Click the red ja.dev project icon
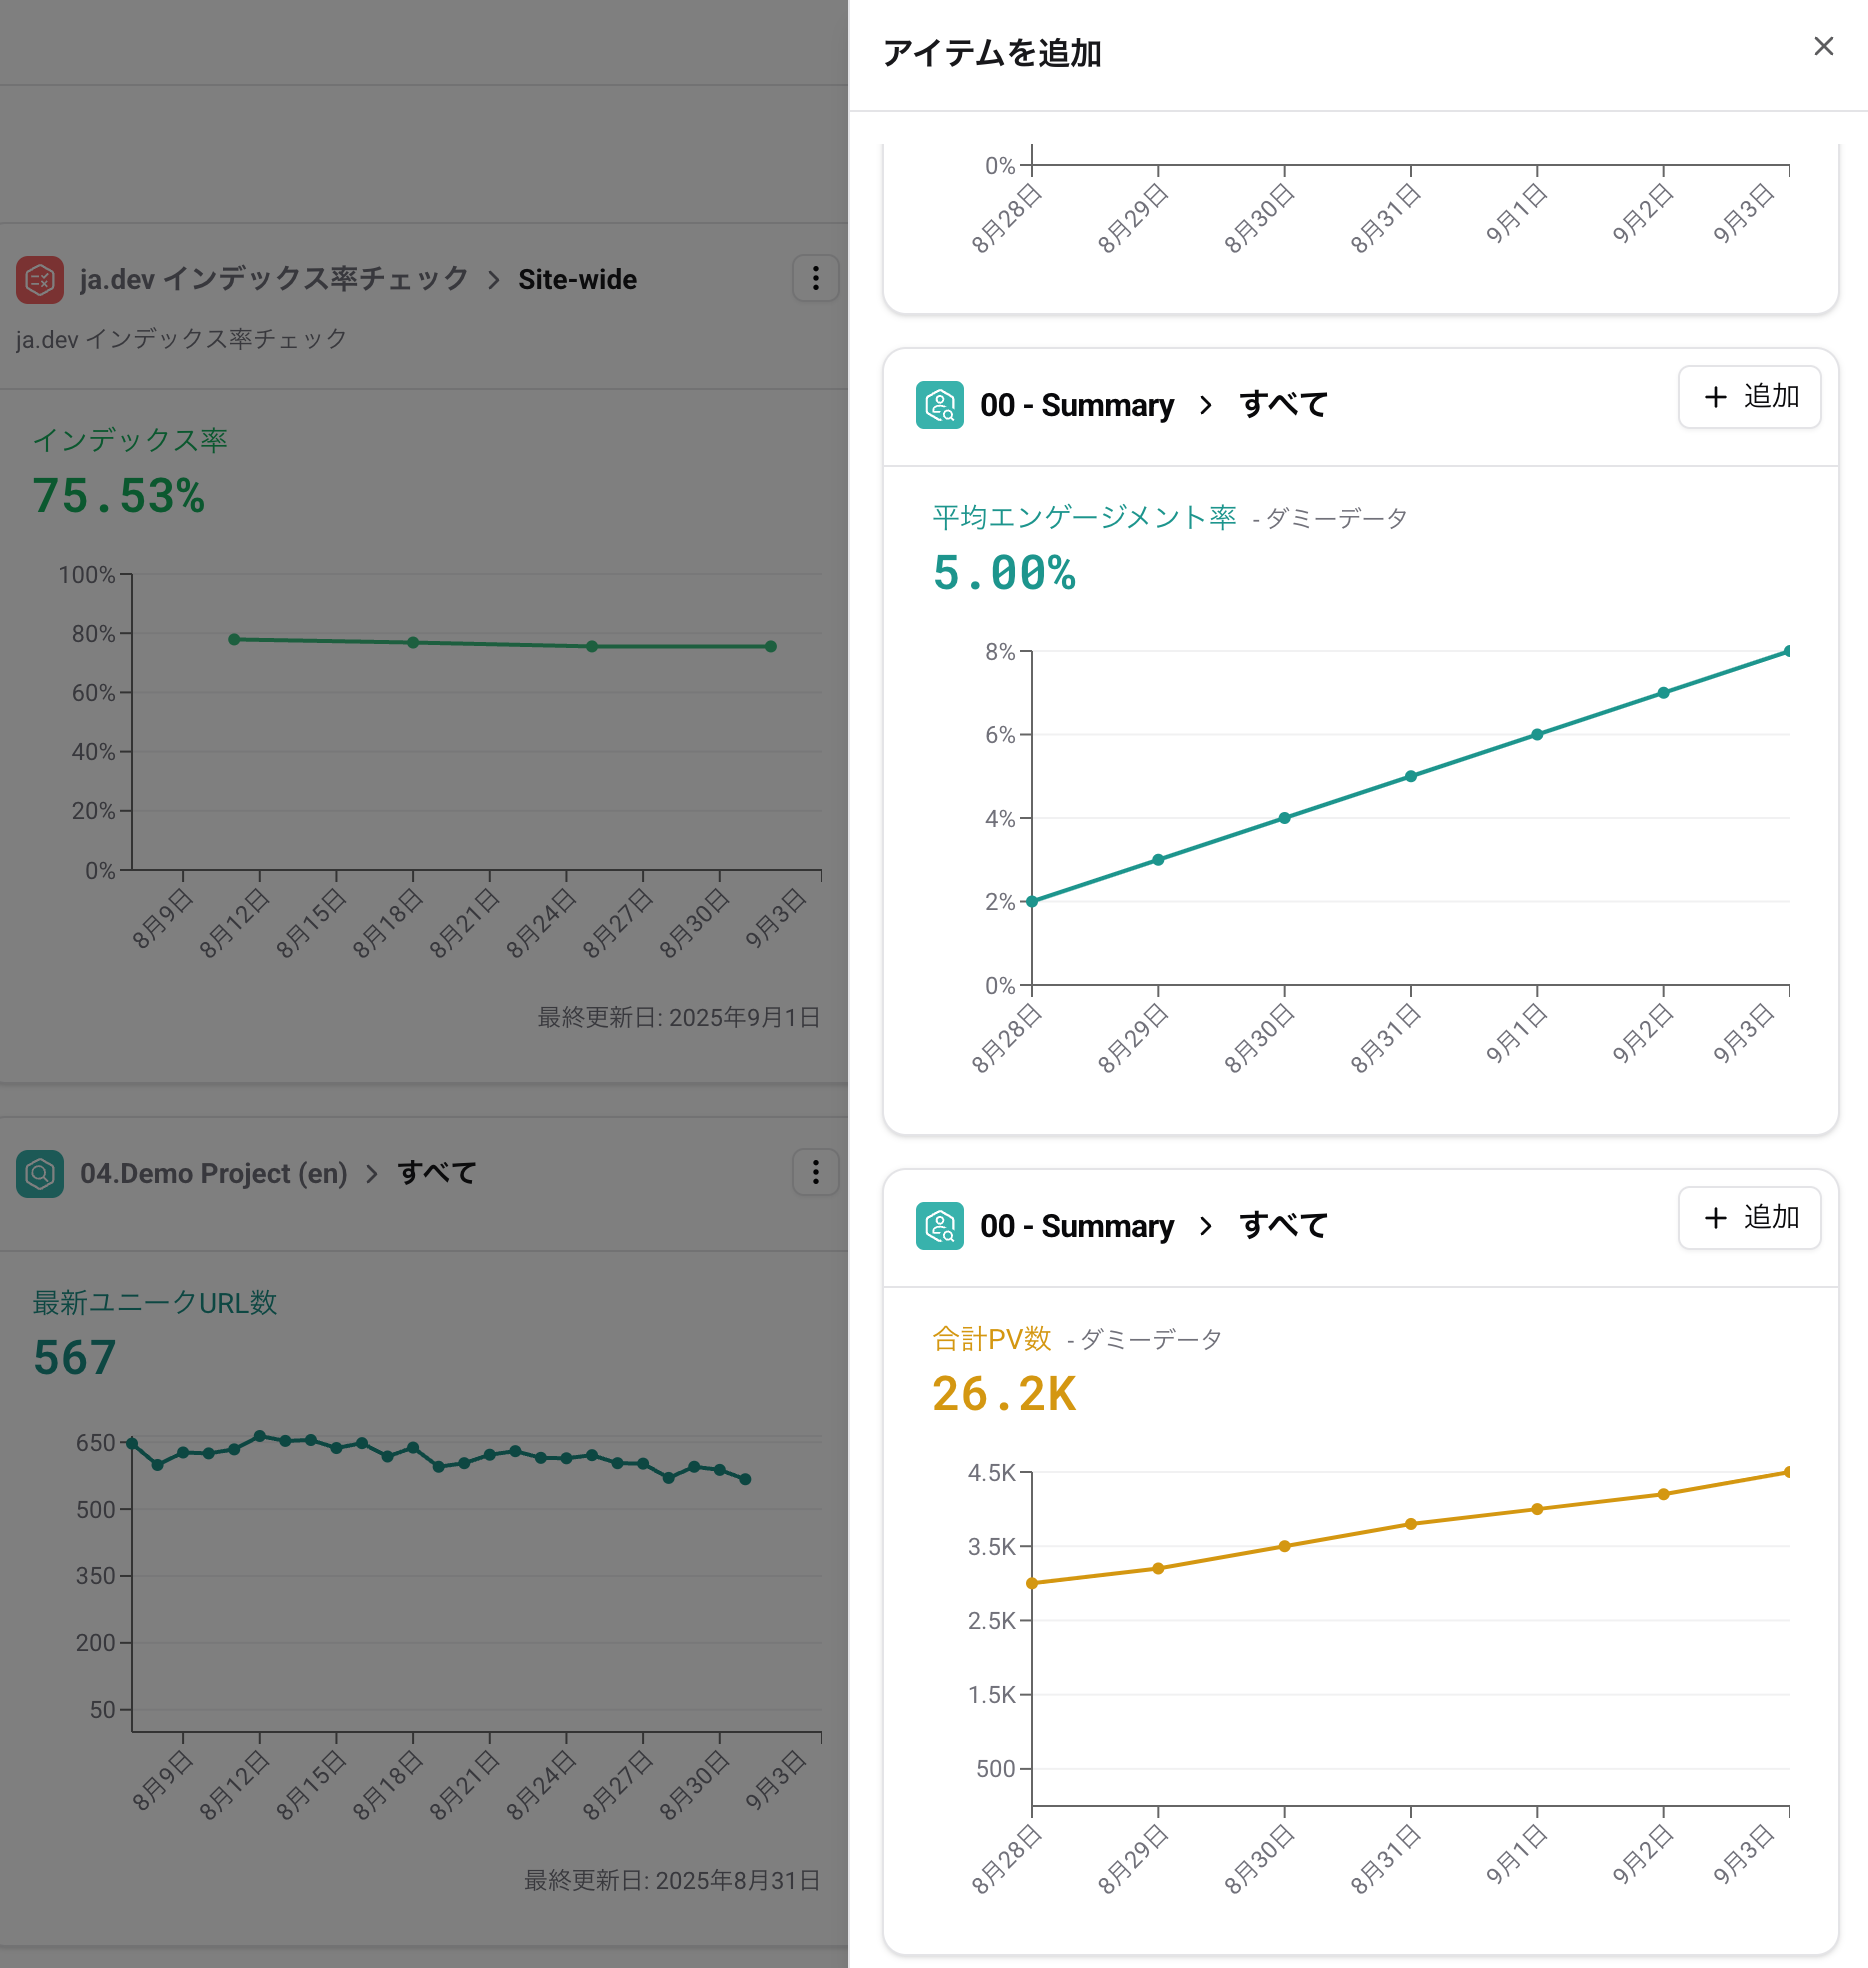The width and height of the screenshot is (1868, 1968). [x=40, y=280]
